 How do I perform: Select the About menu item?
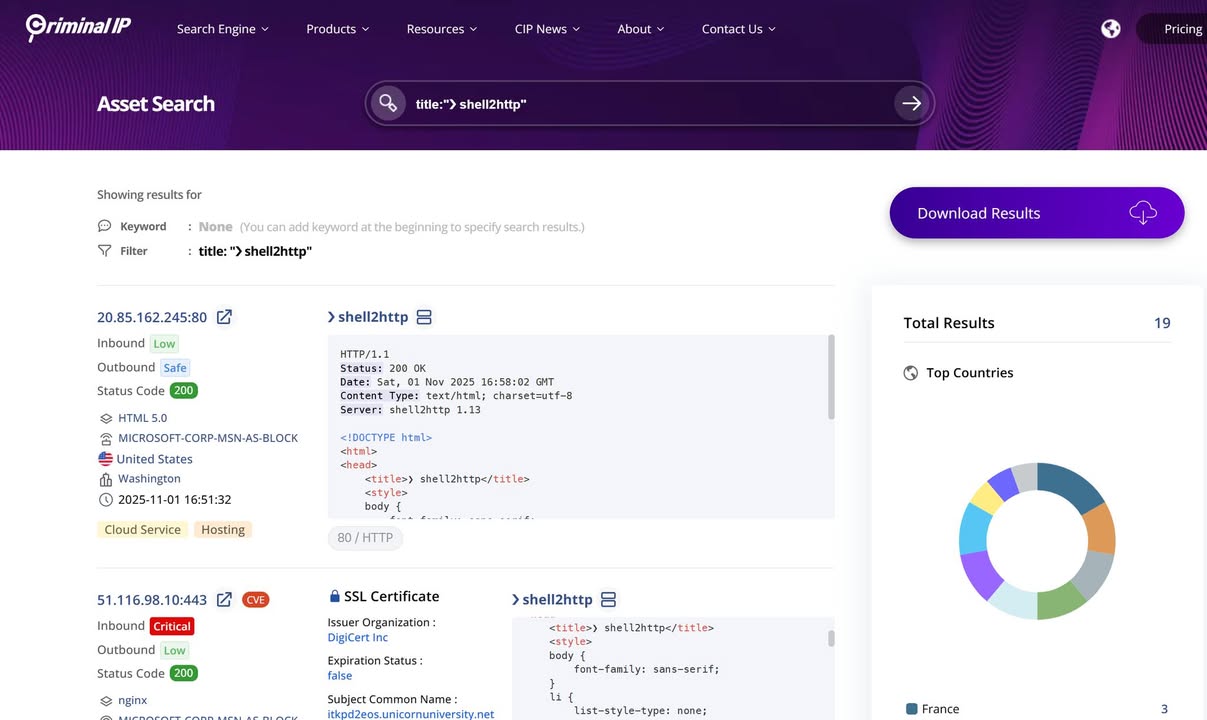tap(640, 28)
